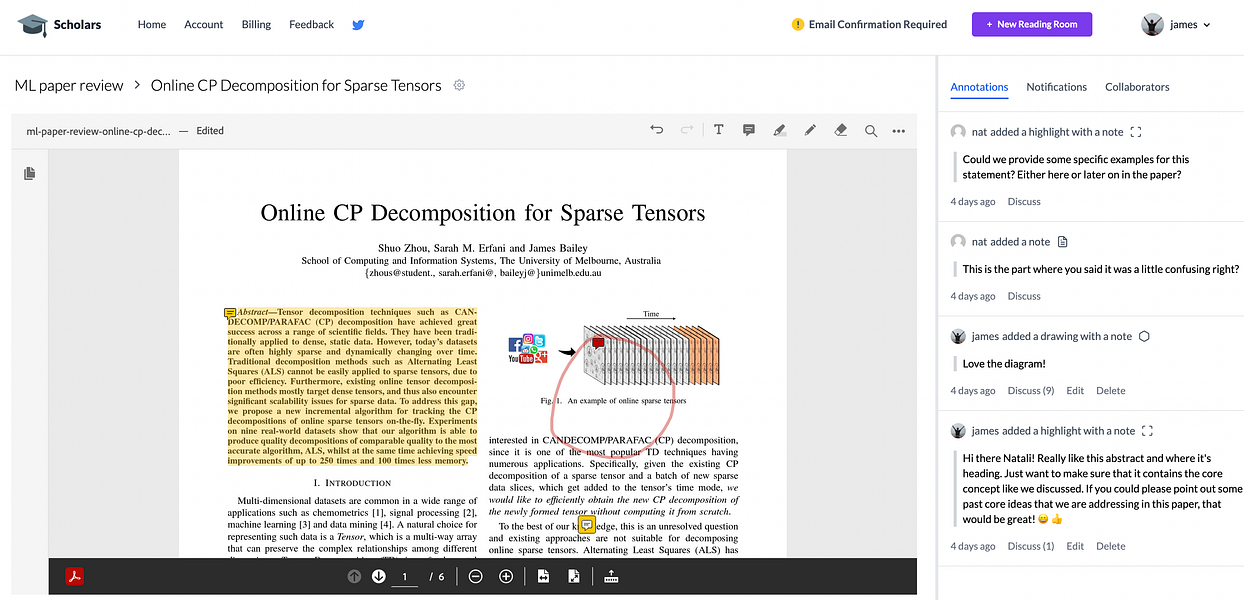Click the Online CP Decomposition breadcrumb title
Image resolution: width=1244 pixels, height=600 pixels.
click(296, 85)
